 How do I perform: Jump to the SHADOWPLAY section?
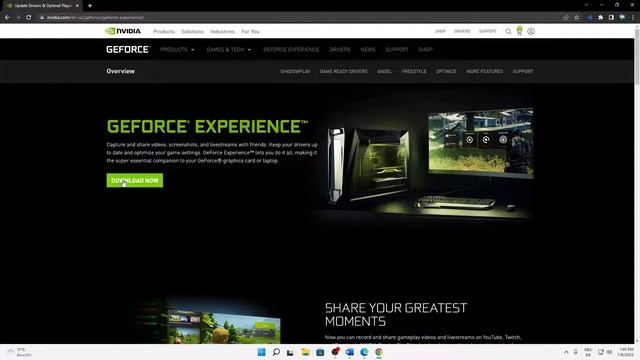click(x=295, y=71)
